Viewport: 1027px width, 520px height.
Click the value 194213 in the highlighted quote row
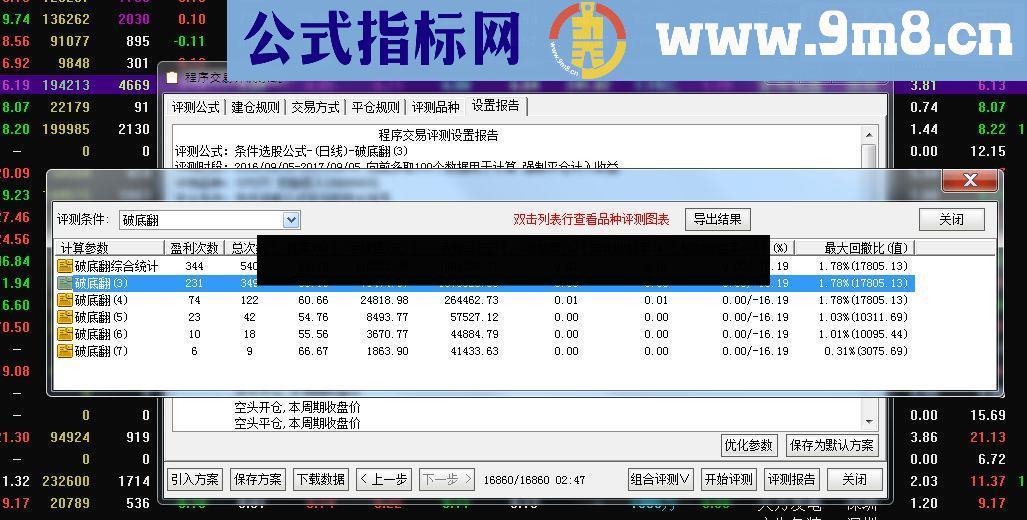click(x=65, y=85)
